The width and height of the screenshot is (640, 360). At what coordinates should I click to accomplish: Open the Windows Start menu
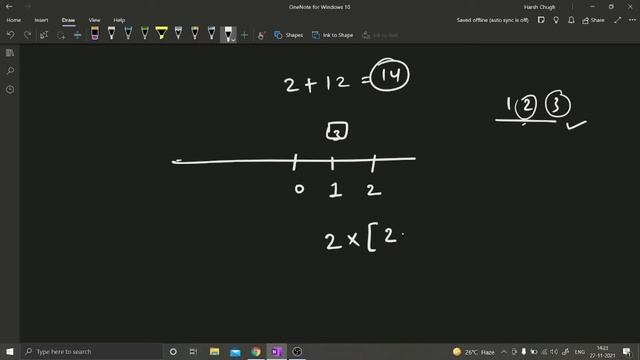(10, 351)
